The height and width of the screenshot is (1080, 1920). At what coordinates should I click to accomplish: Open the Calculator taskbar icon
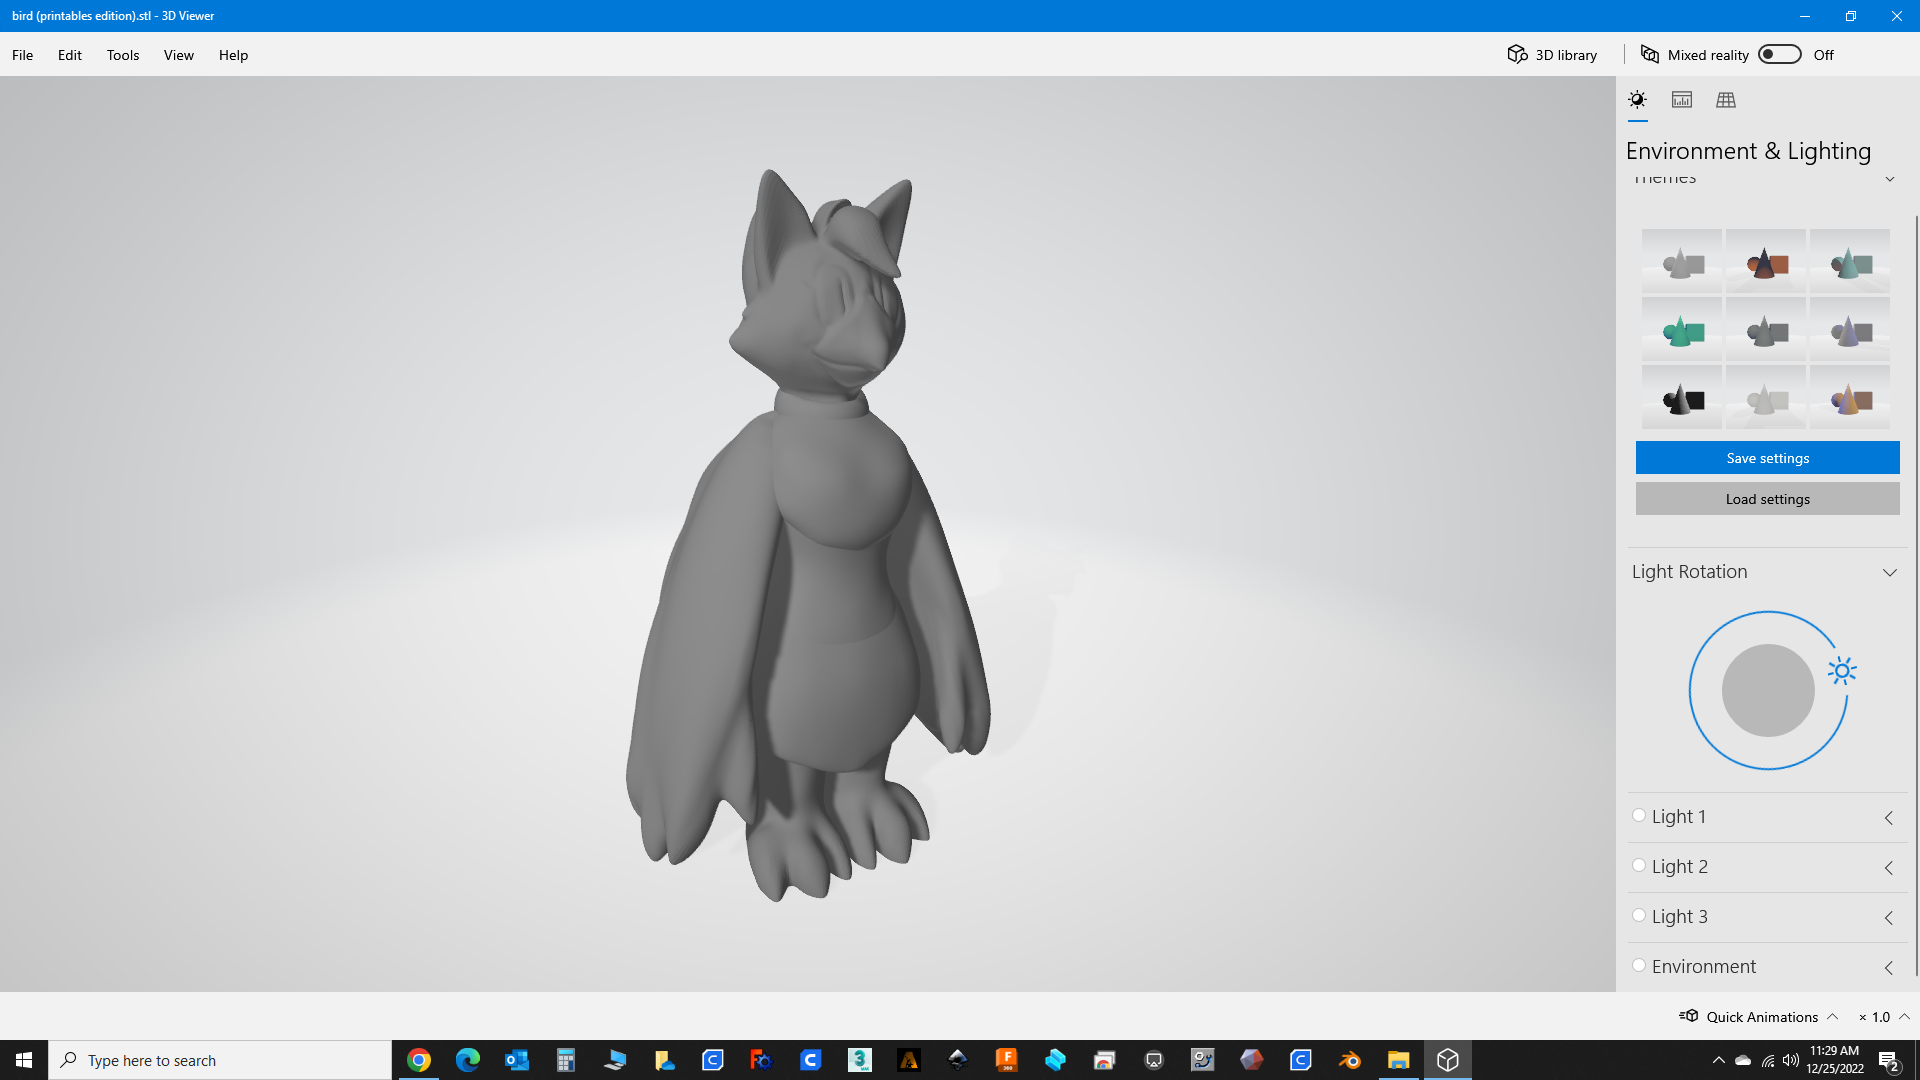pos(566,1060)
